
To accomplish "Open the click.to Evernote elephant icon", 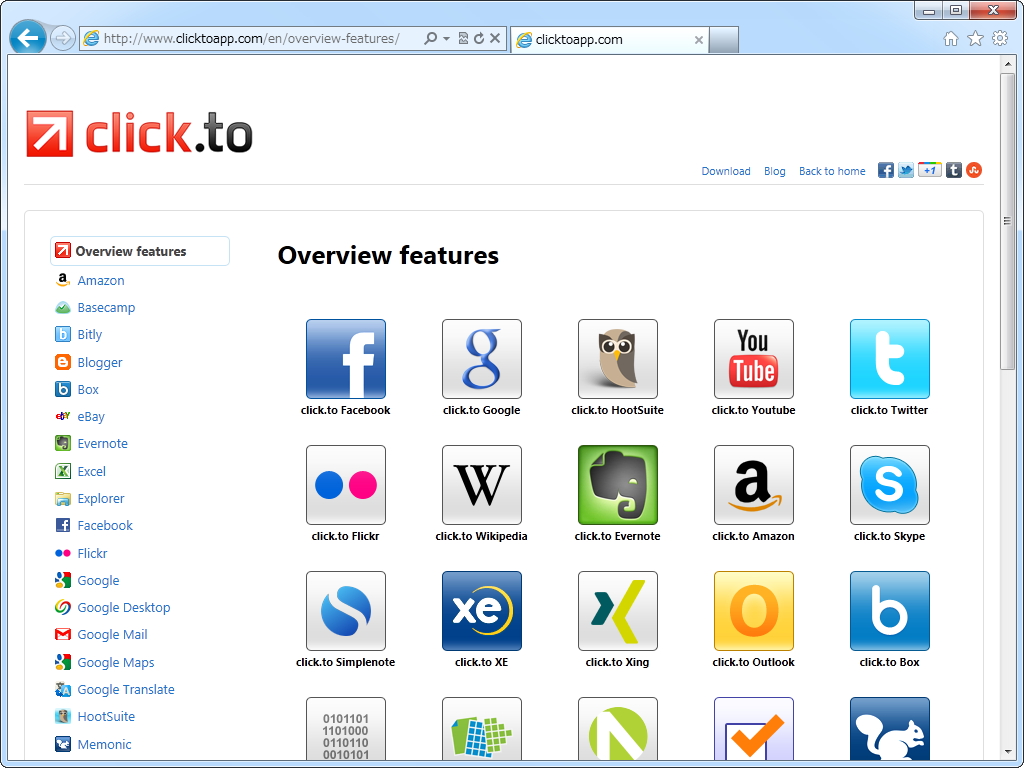I will (x=617, y=485).
